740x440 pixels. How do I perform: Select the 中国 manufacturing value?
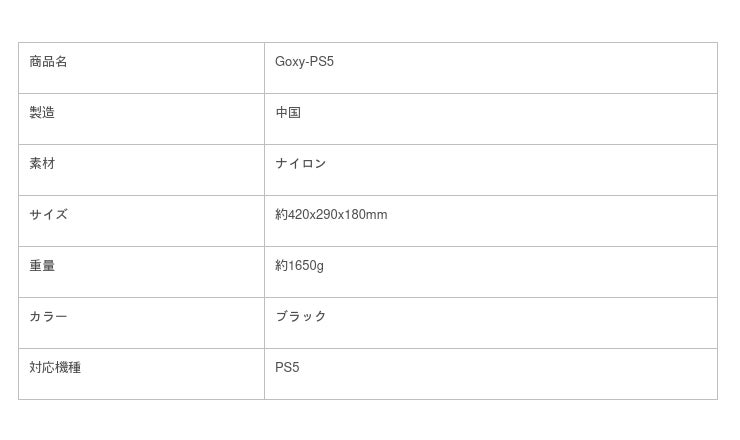288,113
